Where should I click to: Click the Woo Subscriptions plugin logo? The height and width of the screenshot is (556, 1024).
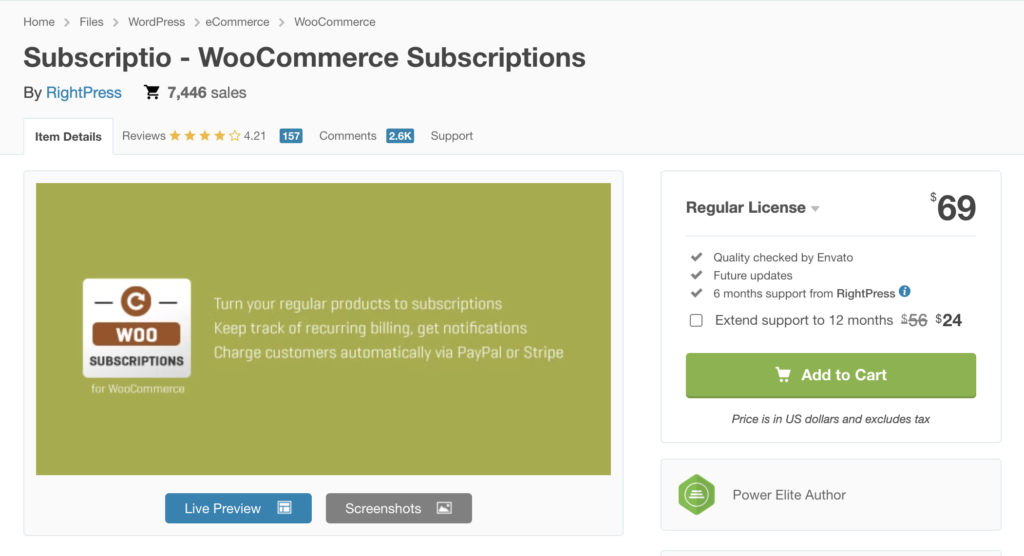coord(137,329)
